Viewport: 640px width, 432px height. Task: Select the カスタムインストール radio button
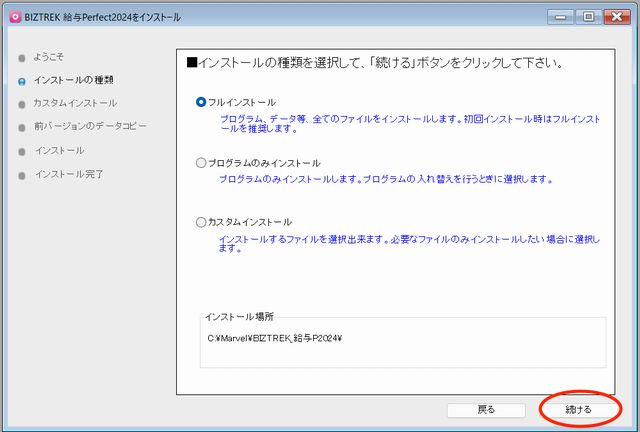pyautogui.click(x=200, y=222)
